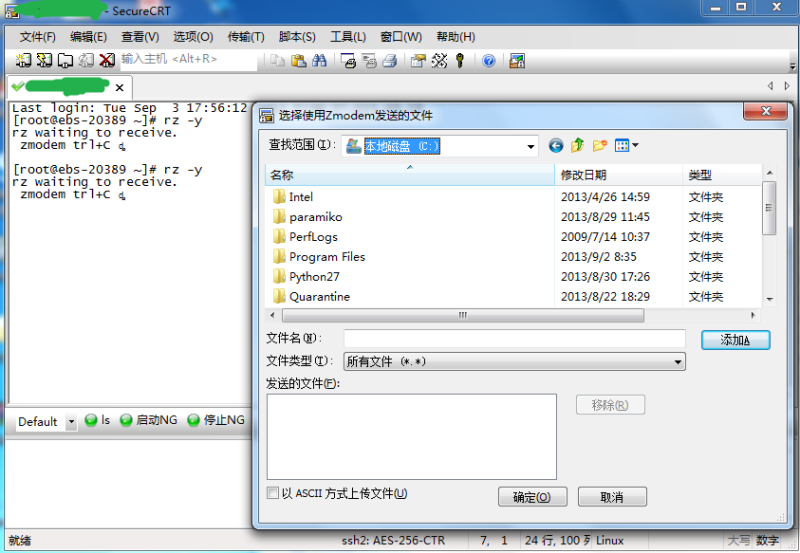Click the horizontal scrollbar in the file list

[462, 315]
